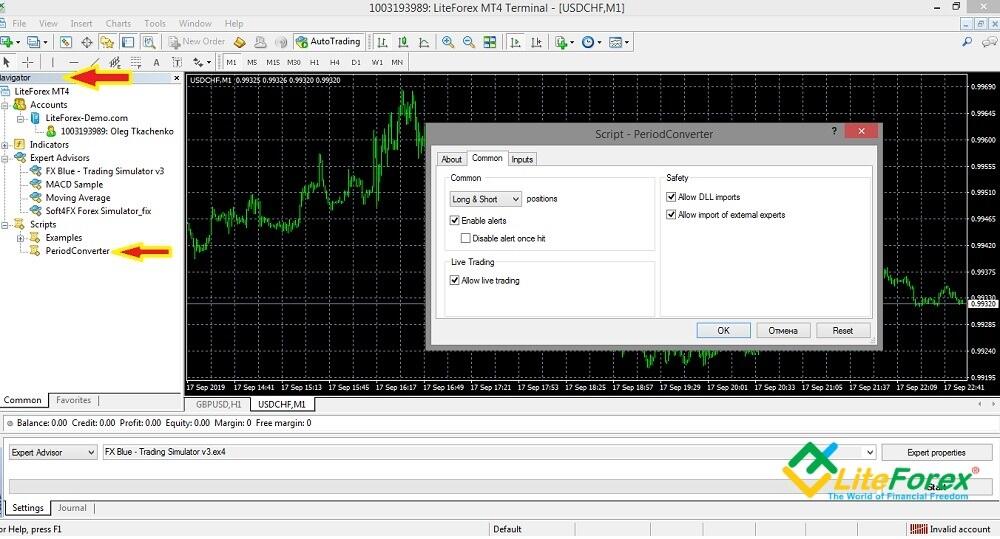This screenshot has width=1000, height=539.
Task: Switch to the Inputs tab
Action: 522,159
